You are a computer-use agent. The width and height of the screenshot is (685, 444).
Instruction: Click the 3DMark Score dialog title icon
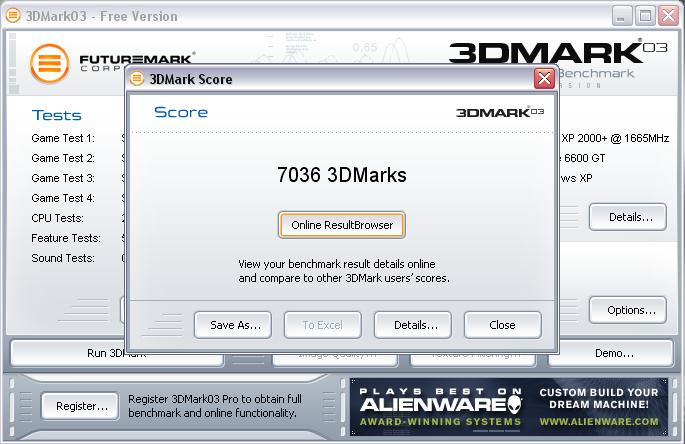137,79
